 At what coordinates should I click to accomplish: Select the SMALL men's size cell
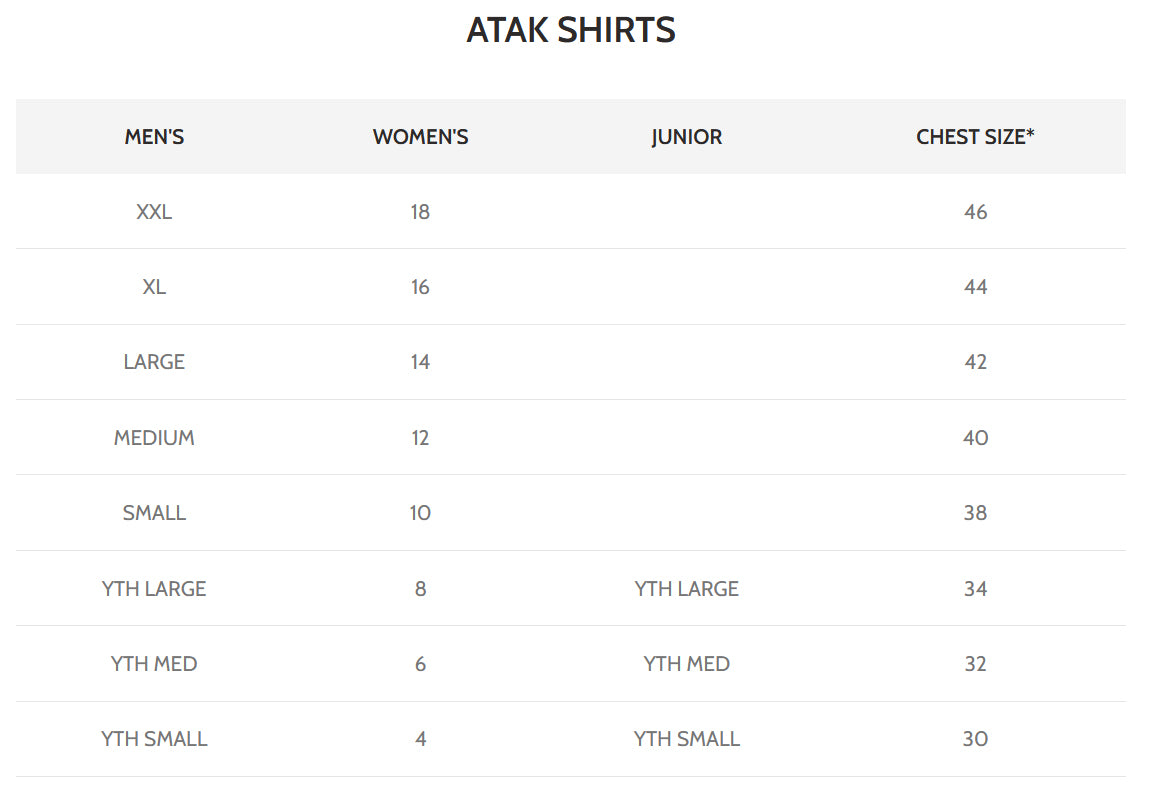pyautogui.click(x=154, y=513)
